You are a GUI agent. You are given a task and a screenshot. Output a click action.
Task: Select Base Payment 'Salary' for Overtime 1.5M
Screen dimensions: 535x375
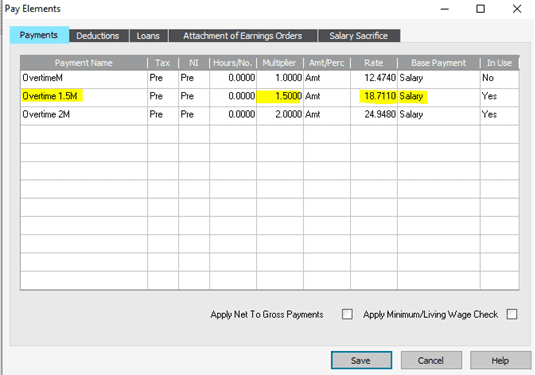click(x=439, y=97)
